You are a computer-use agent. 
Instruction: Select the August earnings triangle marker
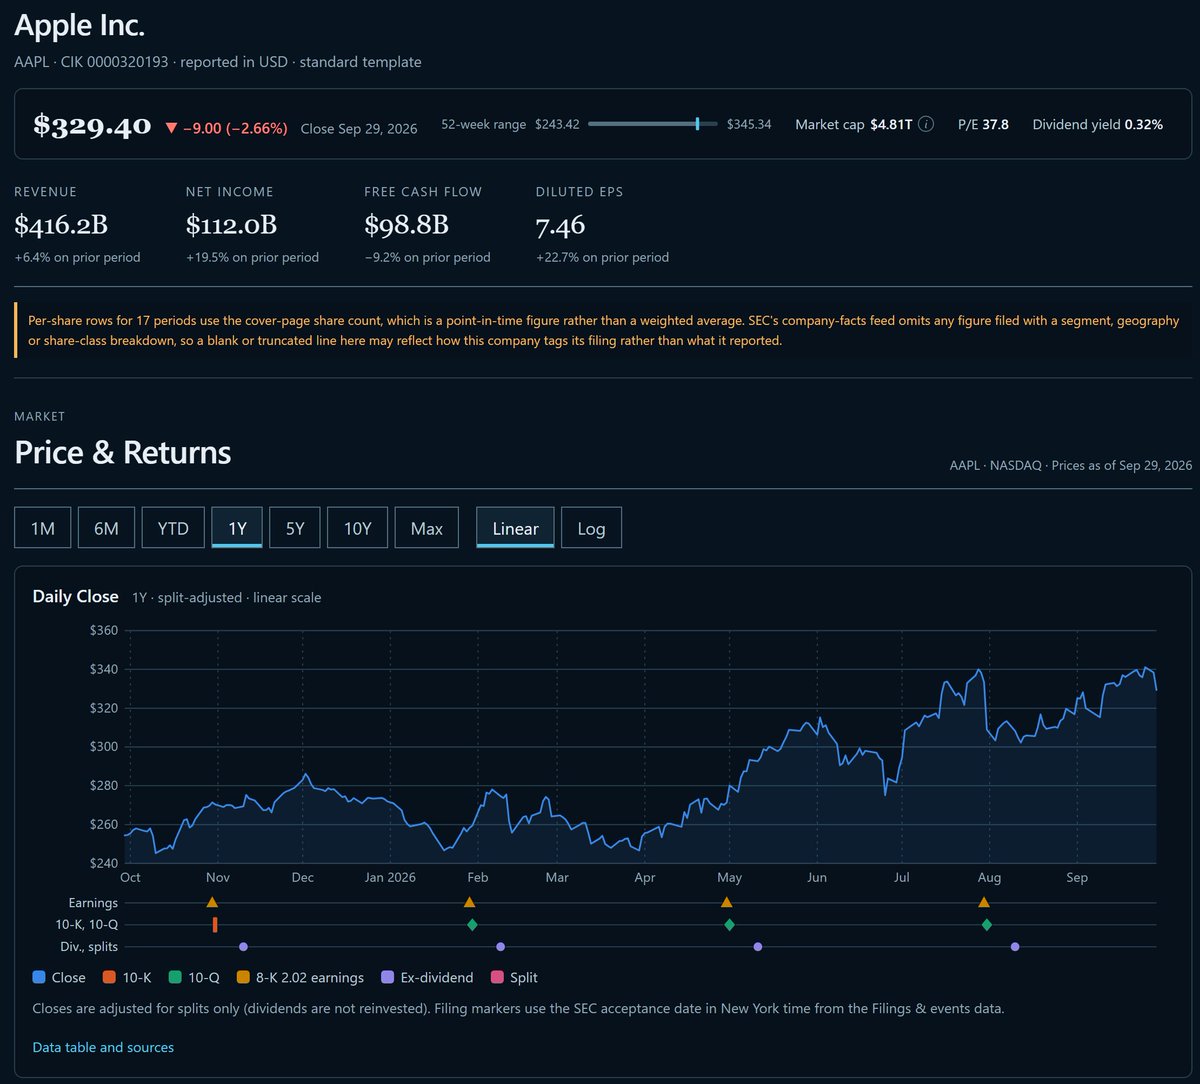pyautogui.click(x=984, y=902)
